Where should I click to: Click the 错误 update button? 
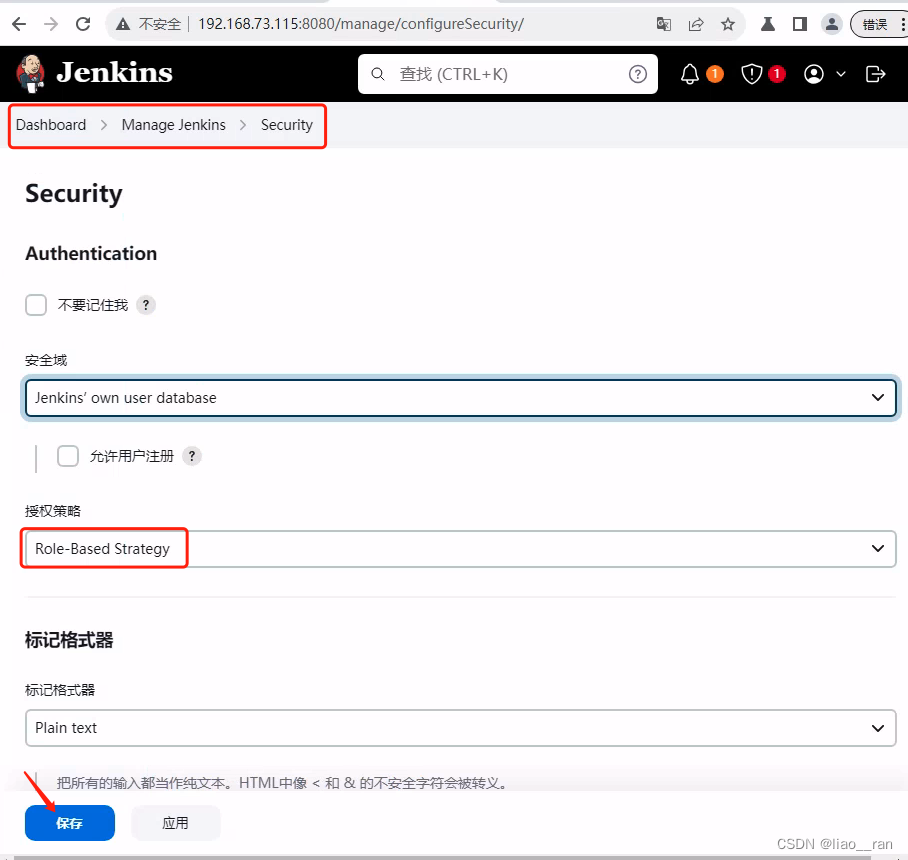(x=877, y=24)
